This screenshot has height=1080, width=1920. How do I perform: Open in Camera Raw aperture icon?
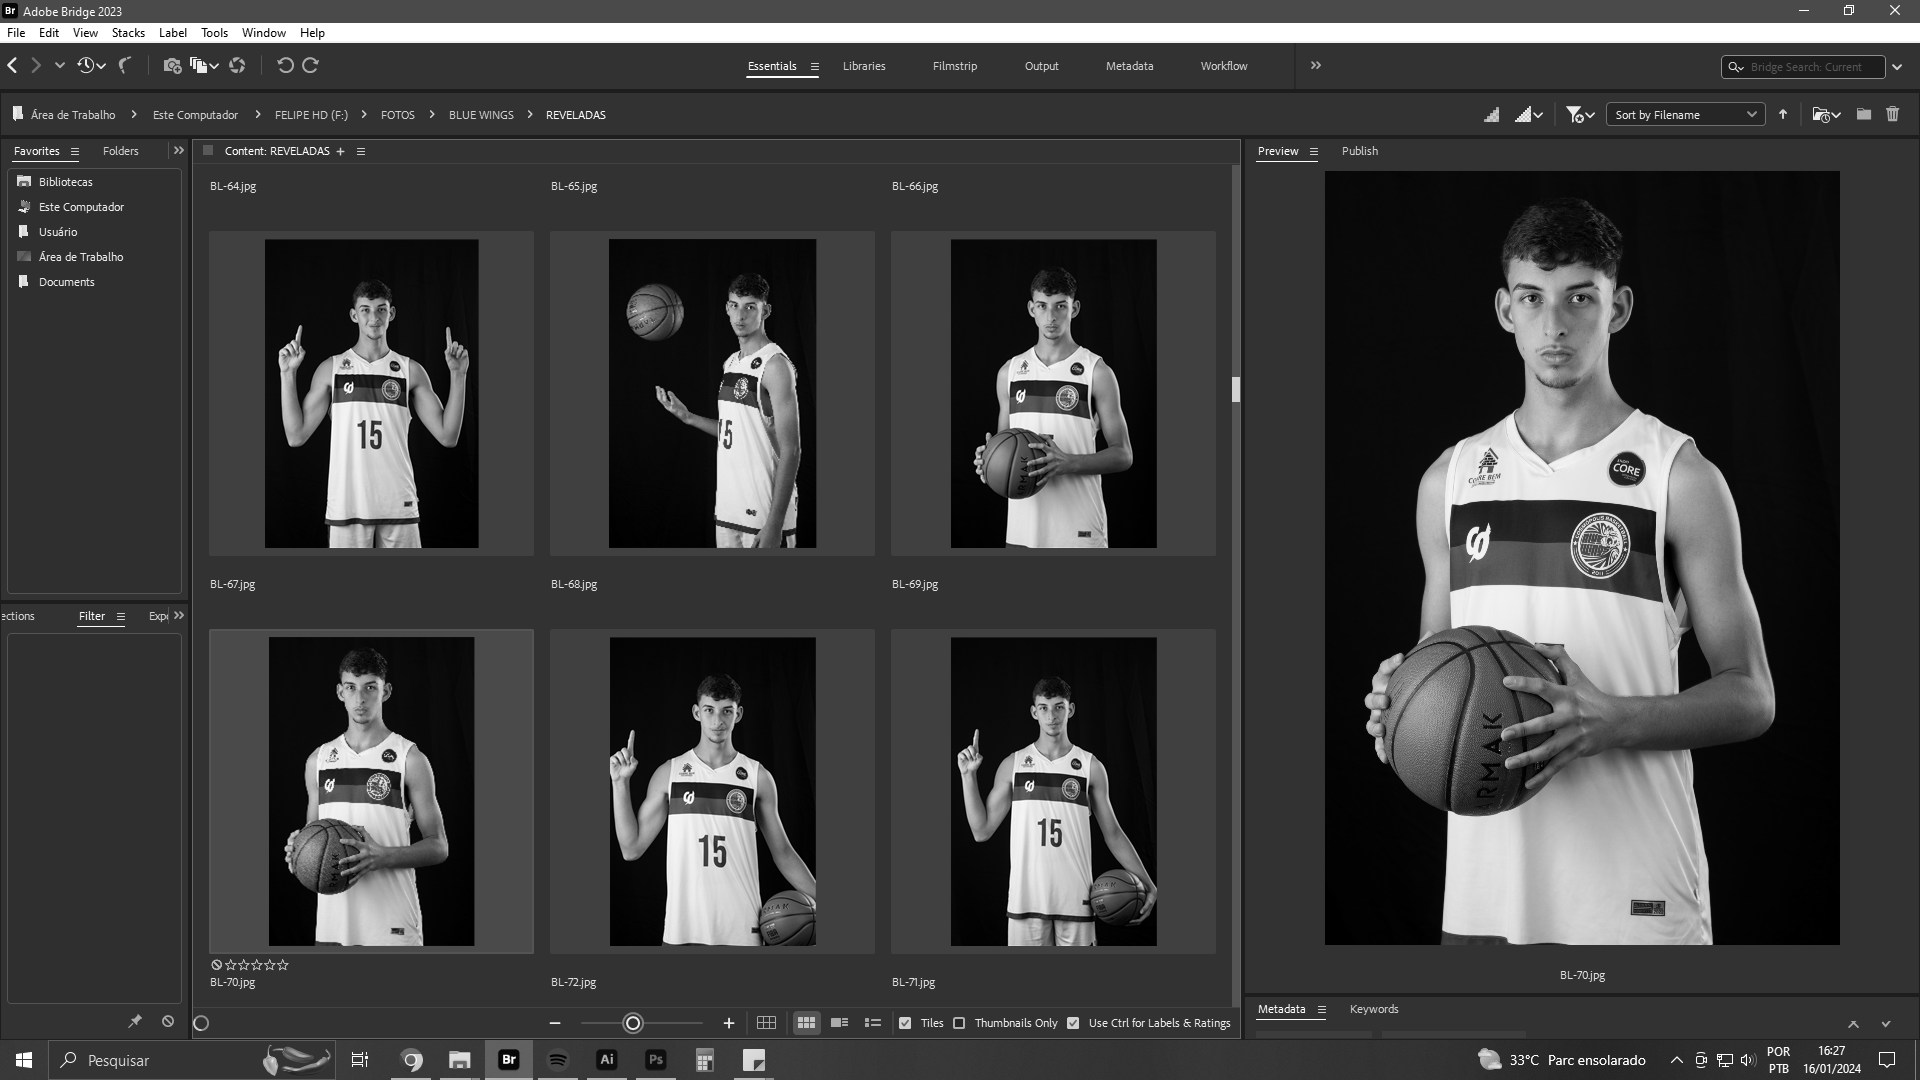pos(237,66)
